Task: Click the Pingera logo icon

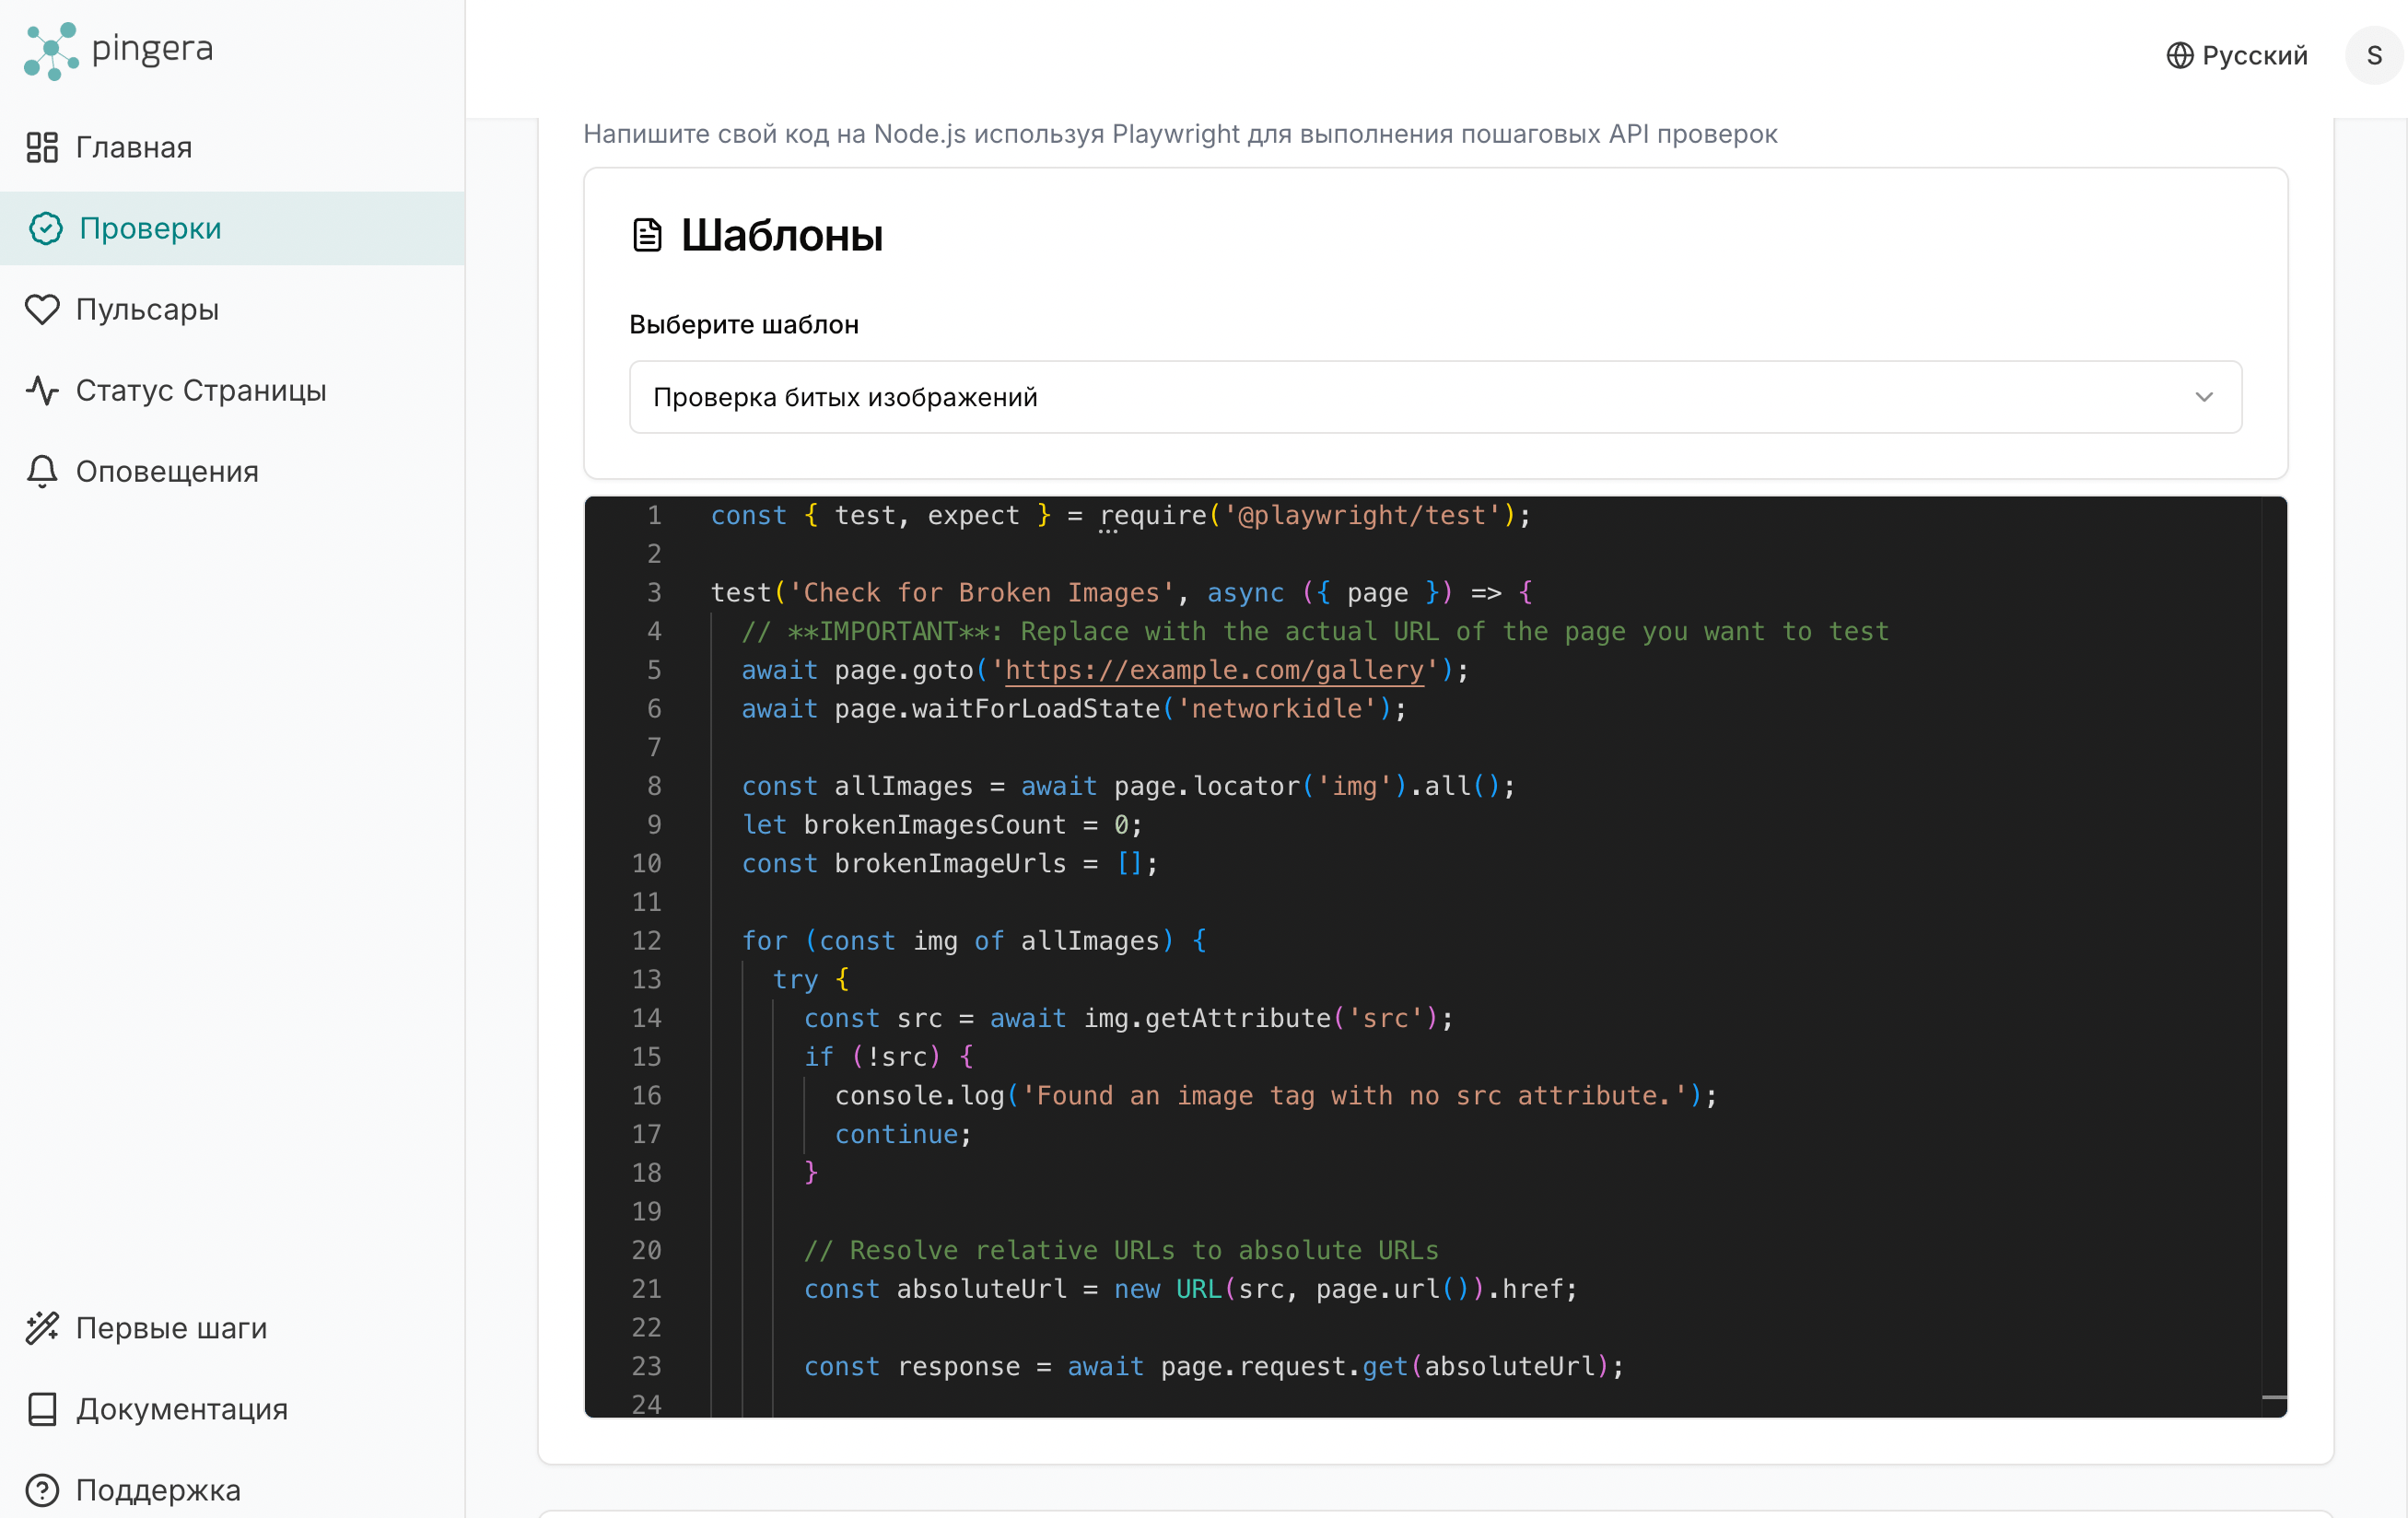Action: coord(51,51)
